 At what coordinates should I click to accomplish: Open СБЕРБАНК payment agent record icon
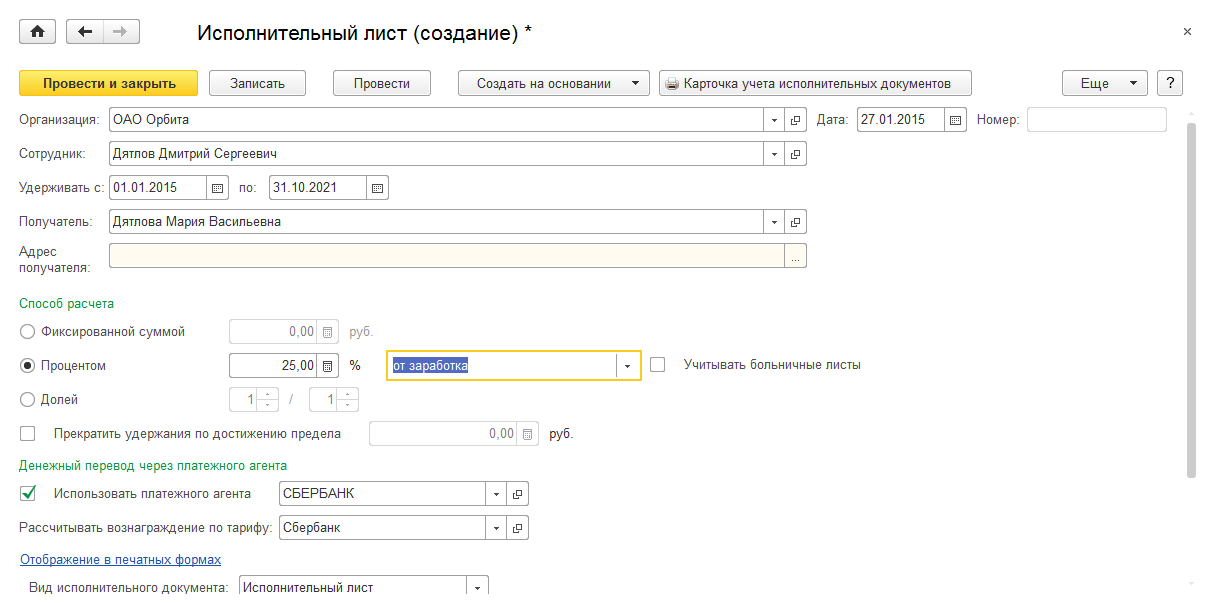pyautogui.click(x=518, y=493)
